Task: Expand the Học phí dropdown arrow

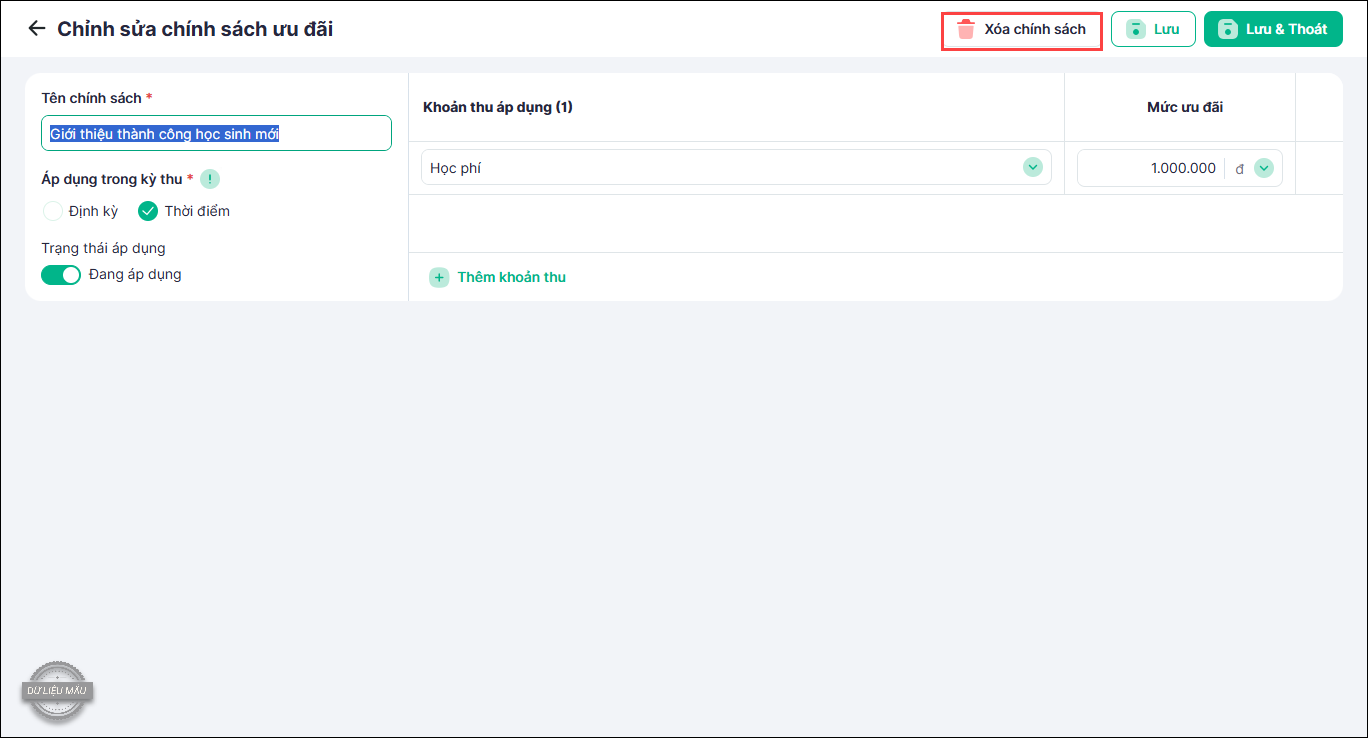Action: (1033, 168)
